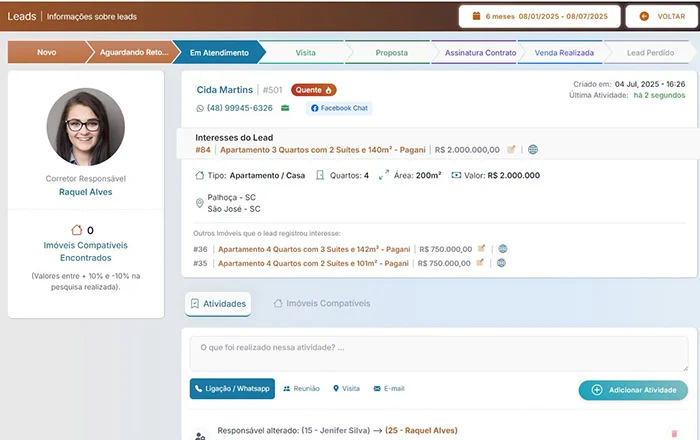
Task: Click the user icon beside Responsável alterado
Action: tap(200, 436)
